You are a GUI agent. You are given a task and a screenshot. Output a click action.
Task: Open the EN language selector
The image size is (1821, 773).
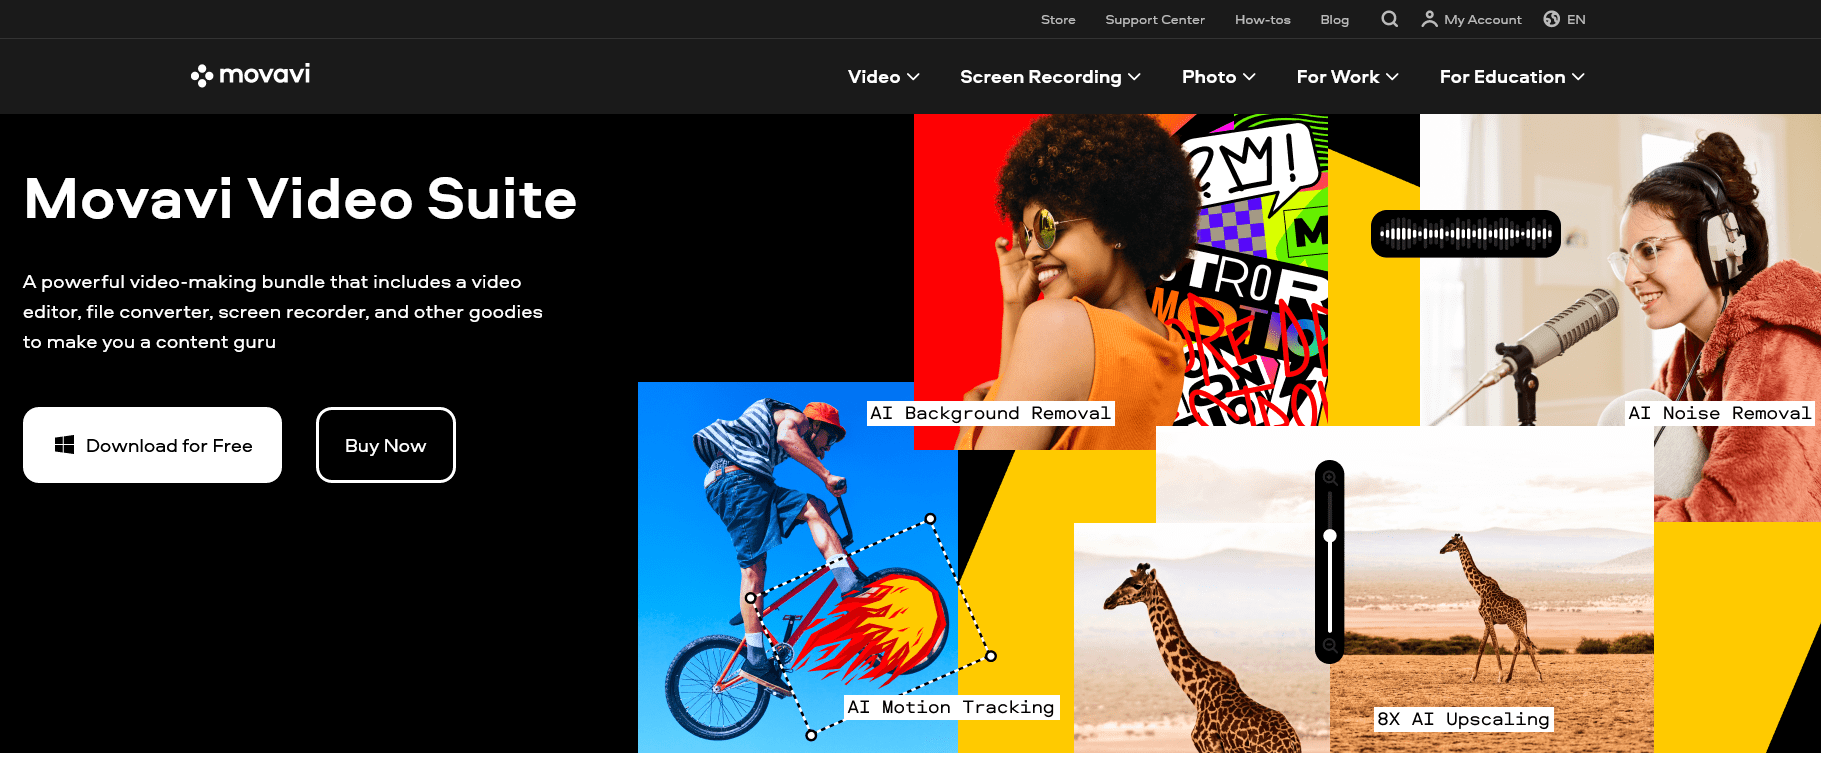tap(1565, 19)
